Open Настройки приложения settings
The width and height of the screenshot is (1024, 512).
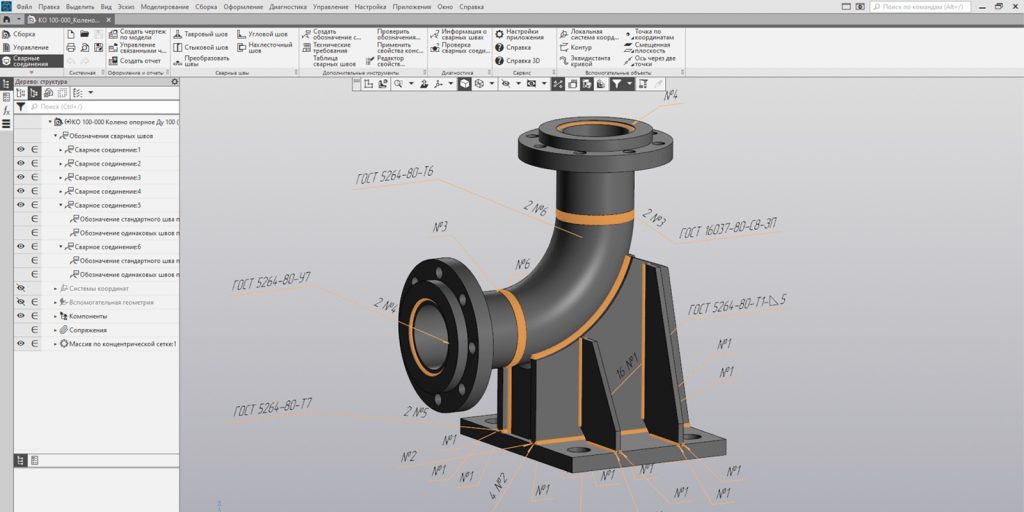[x=520, y=34]
